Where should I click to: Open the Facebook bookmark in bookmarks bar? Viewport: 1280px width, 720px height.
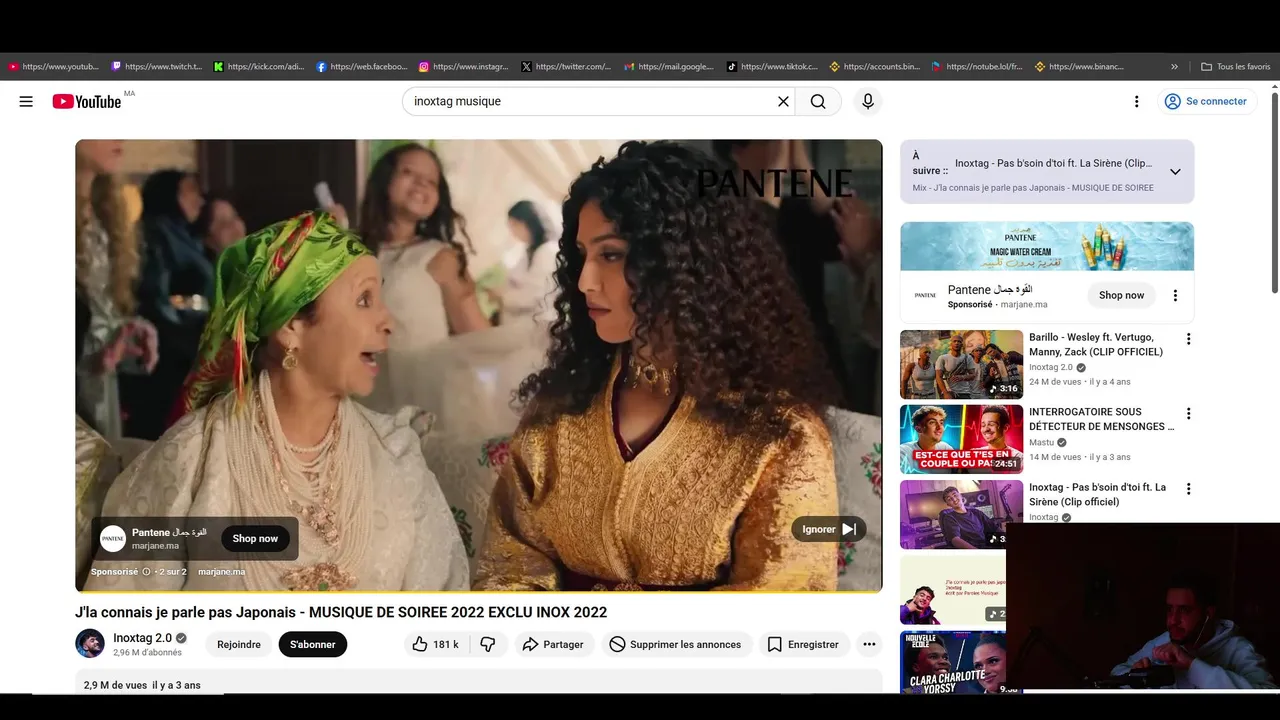click(x=362, y=67)
